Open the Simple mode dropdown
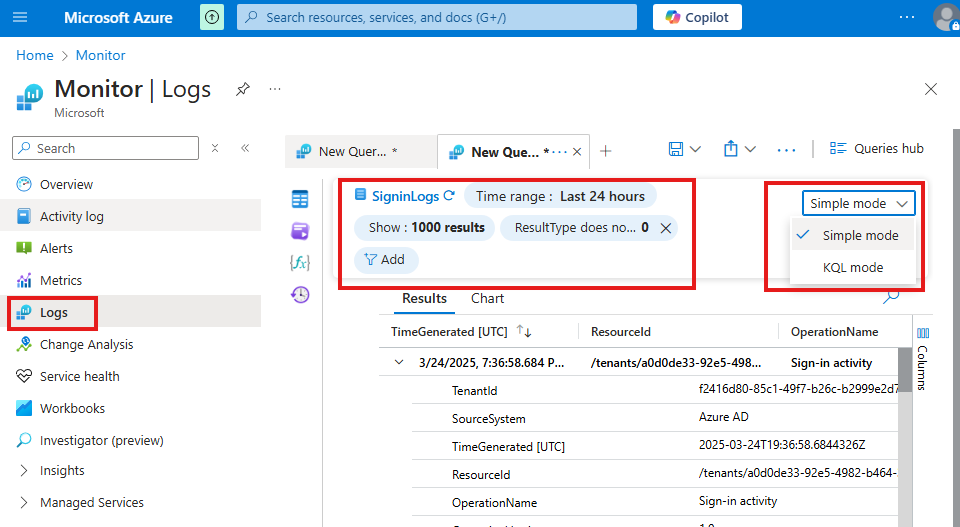The image size is (960, 527). (858, 203)
